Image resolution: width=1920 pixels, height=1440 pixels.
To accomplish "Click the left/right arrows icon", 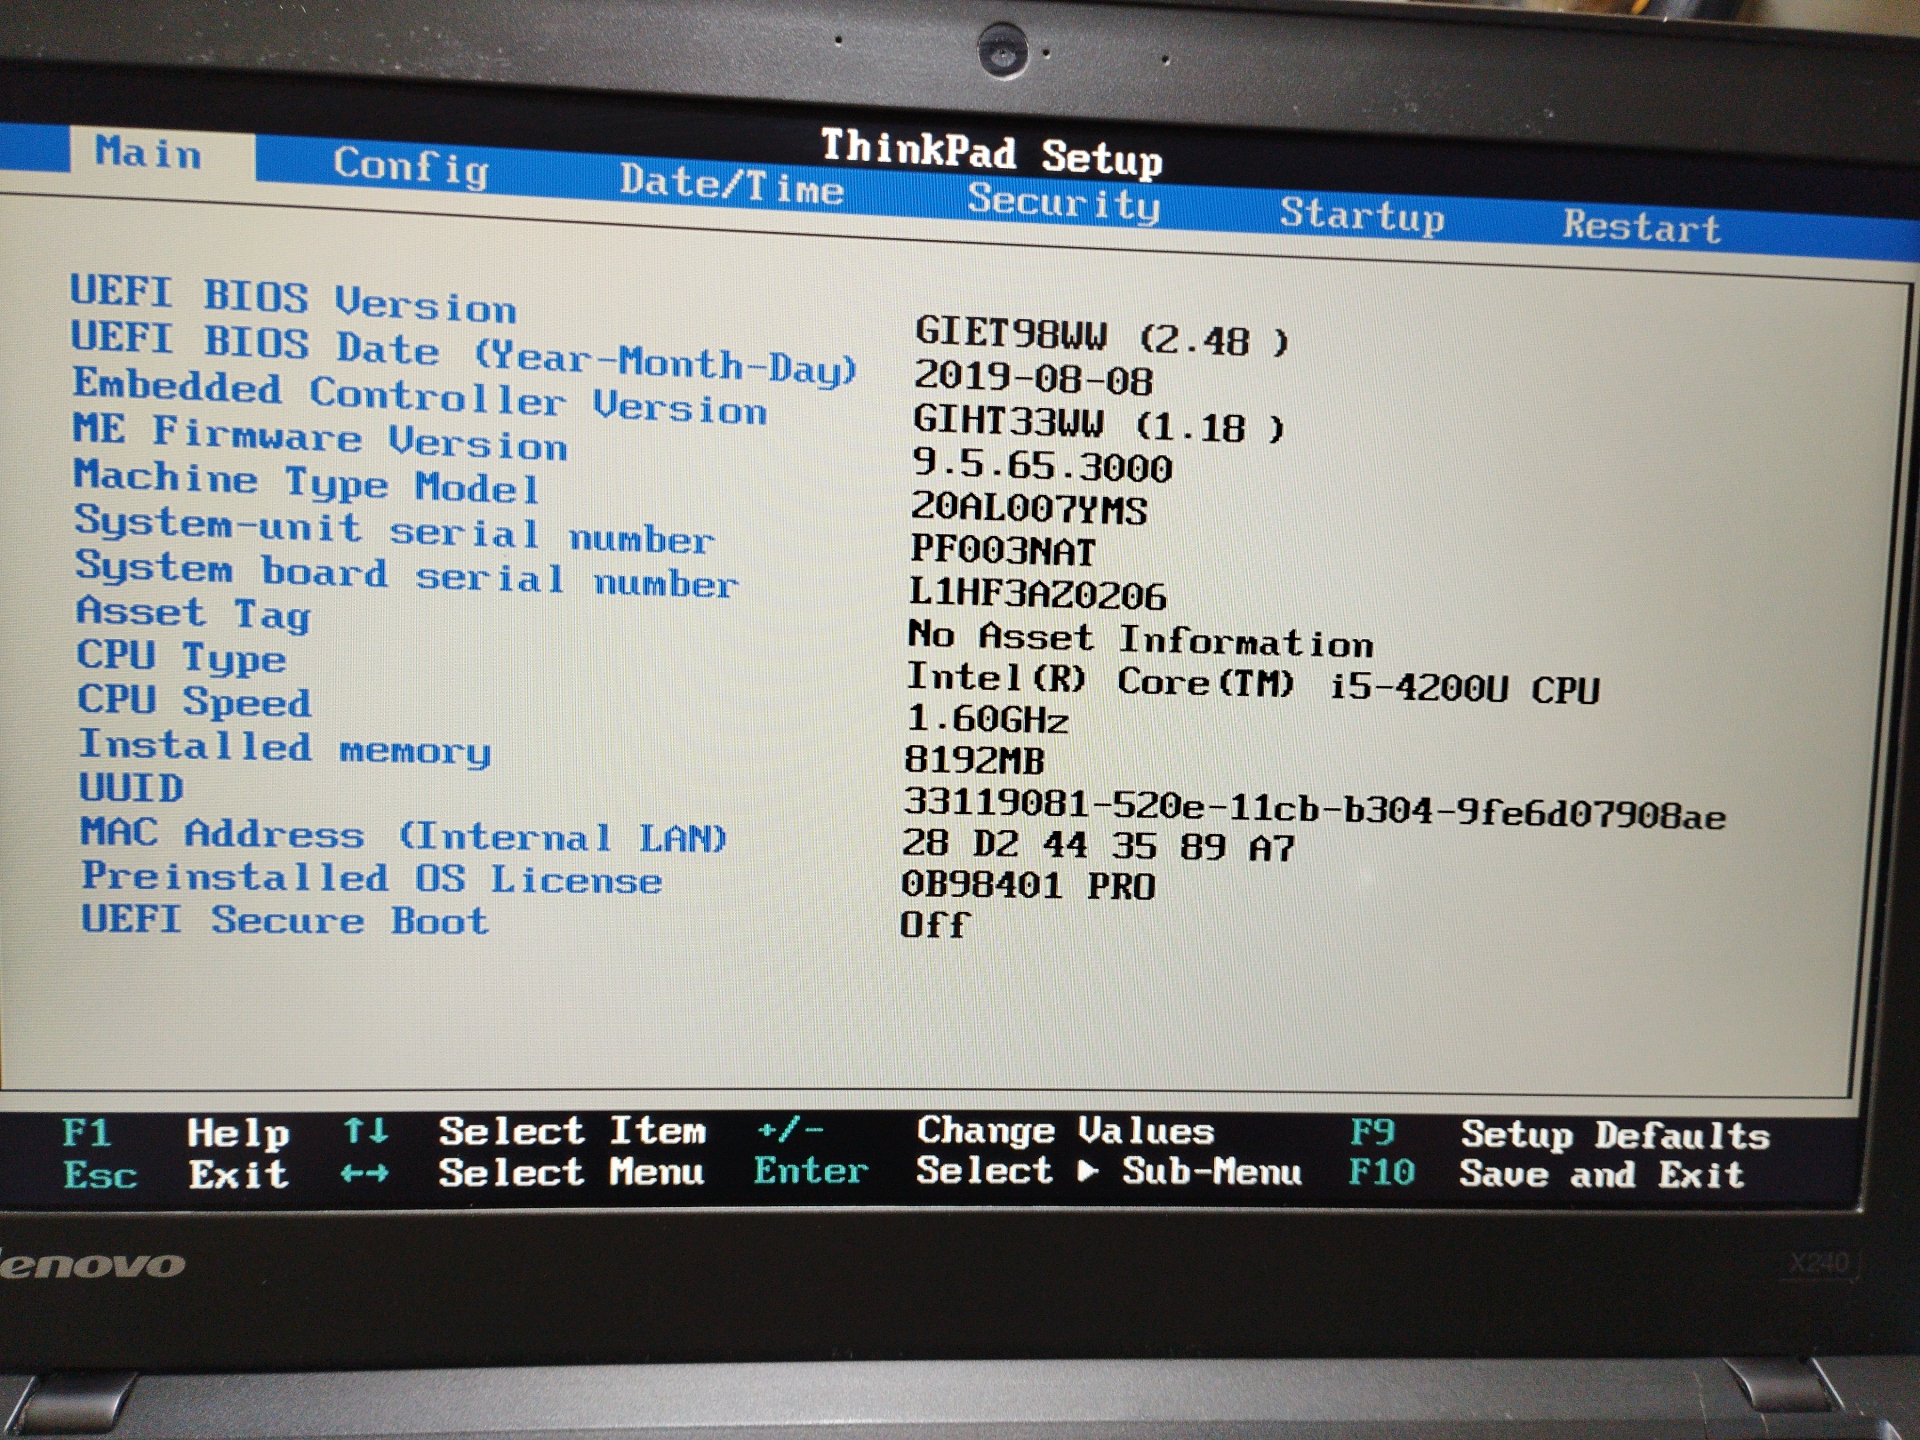I will 365,1173.
